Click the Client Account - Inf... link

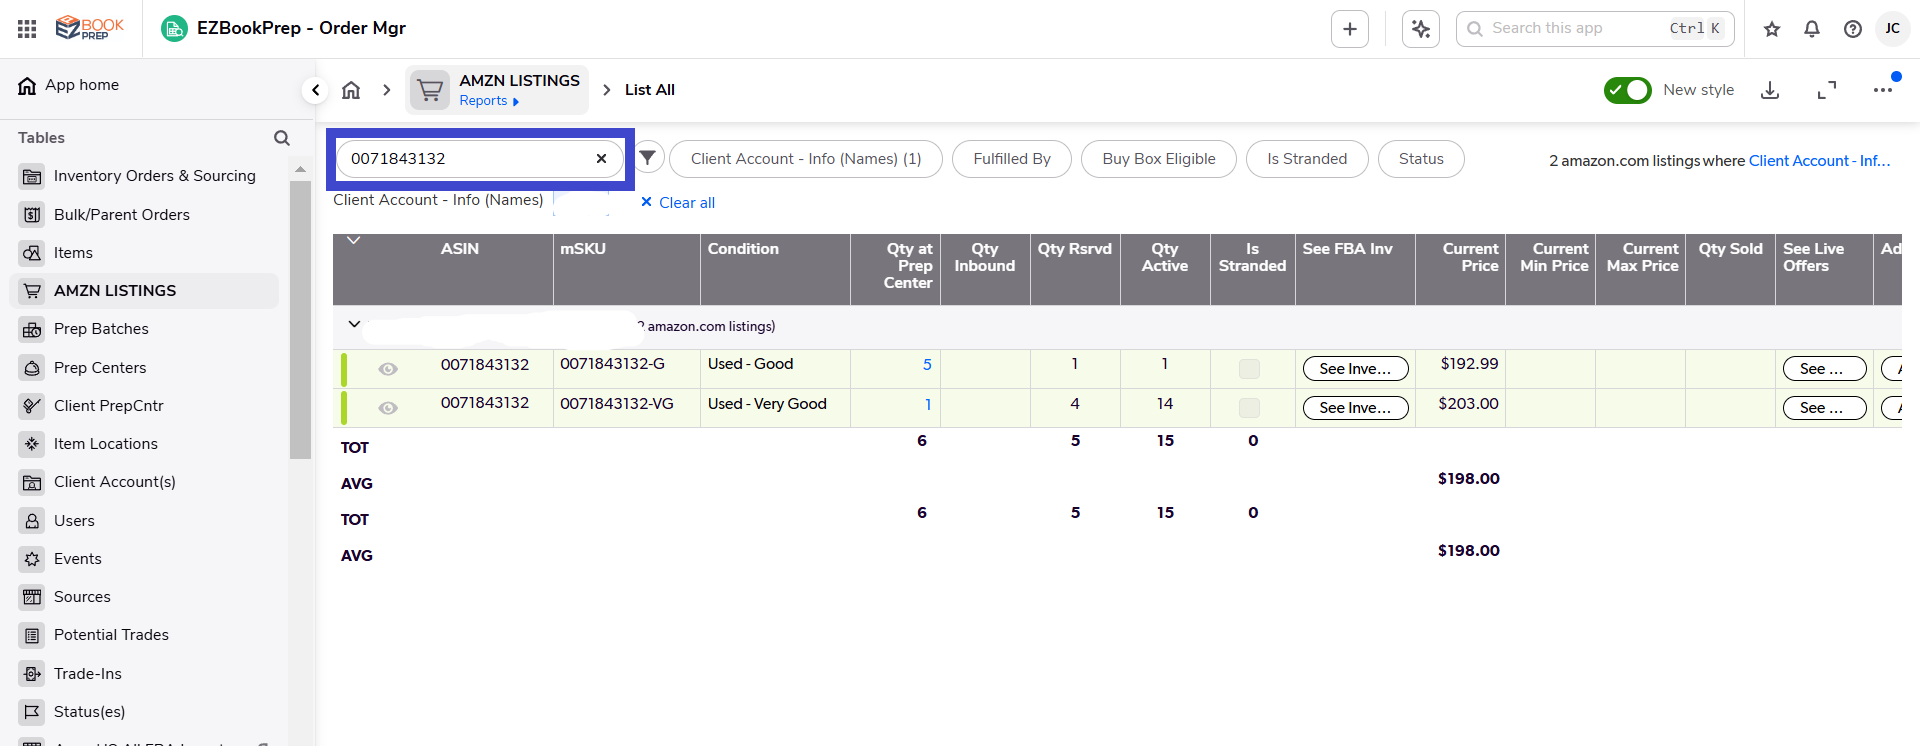[1819, 161]
